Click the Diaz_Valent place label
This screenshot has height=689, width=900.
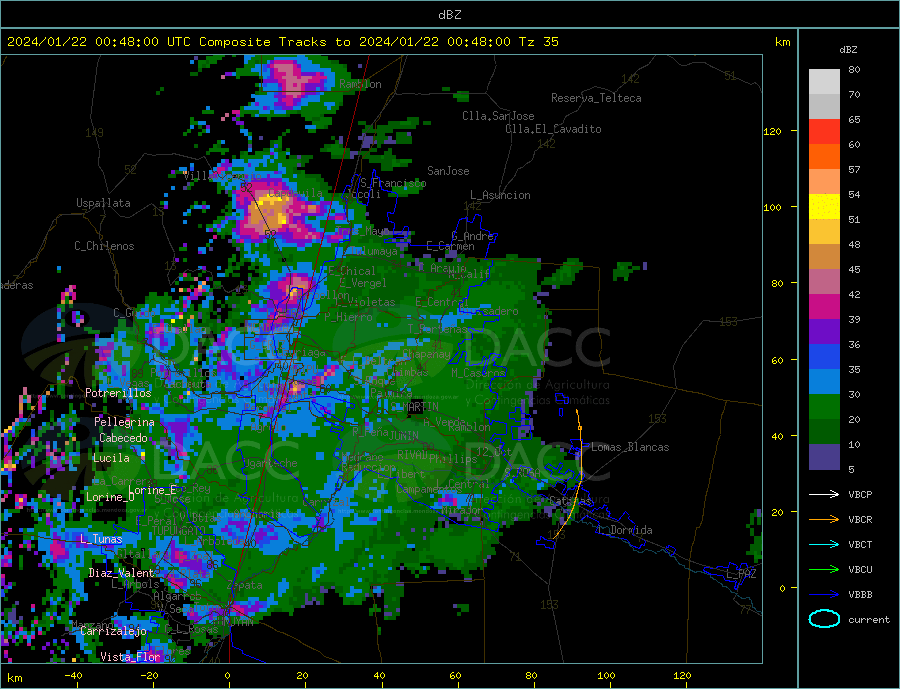[121, 573]
